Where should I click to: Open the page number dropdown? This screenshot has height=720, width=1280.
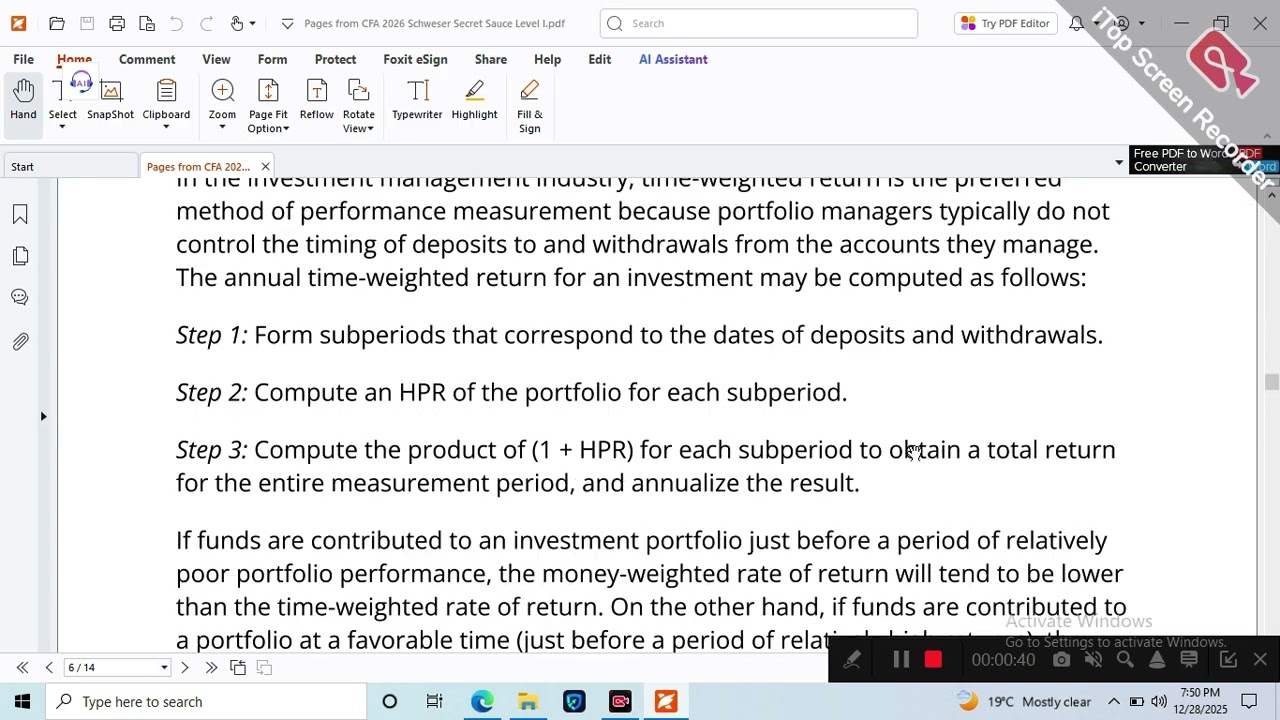(x=164, y=667)
